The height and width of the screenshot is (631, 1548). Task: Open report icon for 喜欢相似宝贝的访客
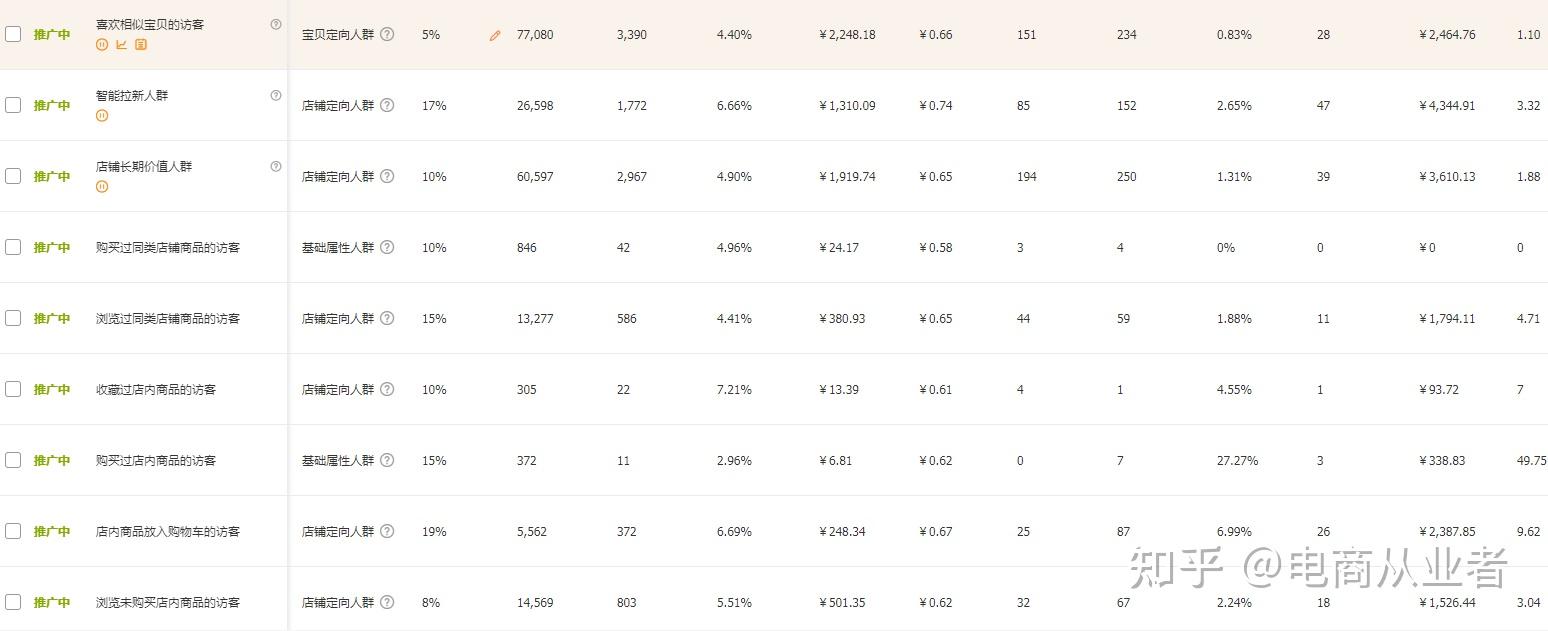pyautogui.click(x=141, y=45)
